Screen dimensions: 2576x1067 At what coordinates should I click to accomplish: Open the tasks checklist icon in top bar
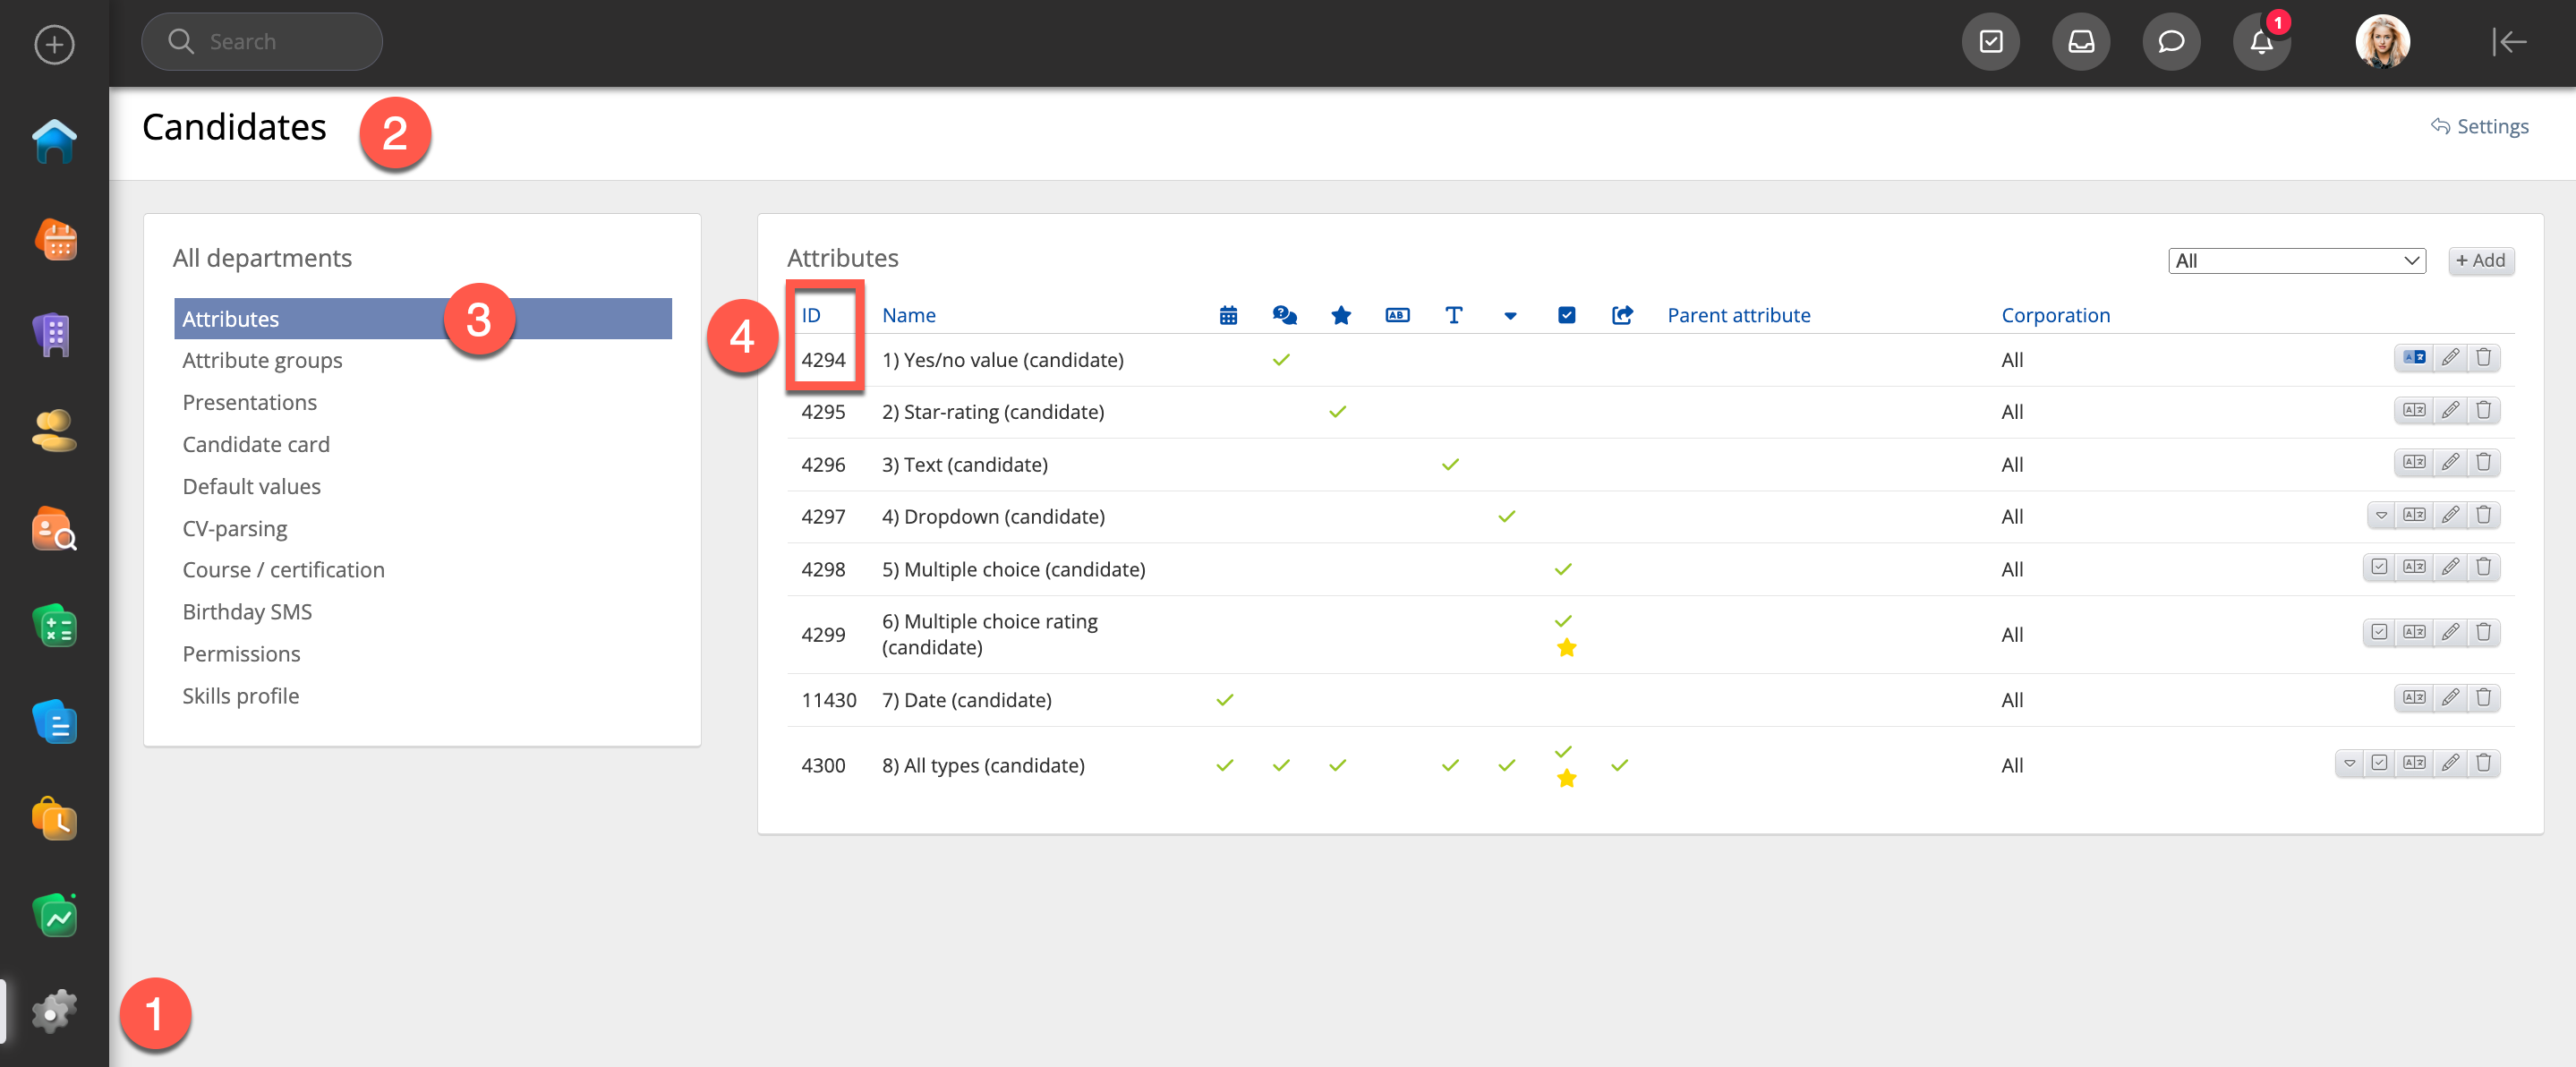click(1990, 42)
